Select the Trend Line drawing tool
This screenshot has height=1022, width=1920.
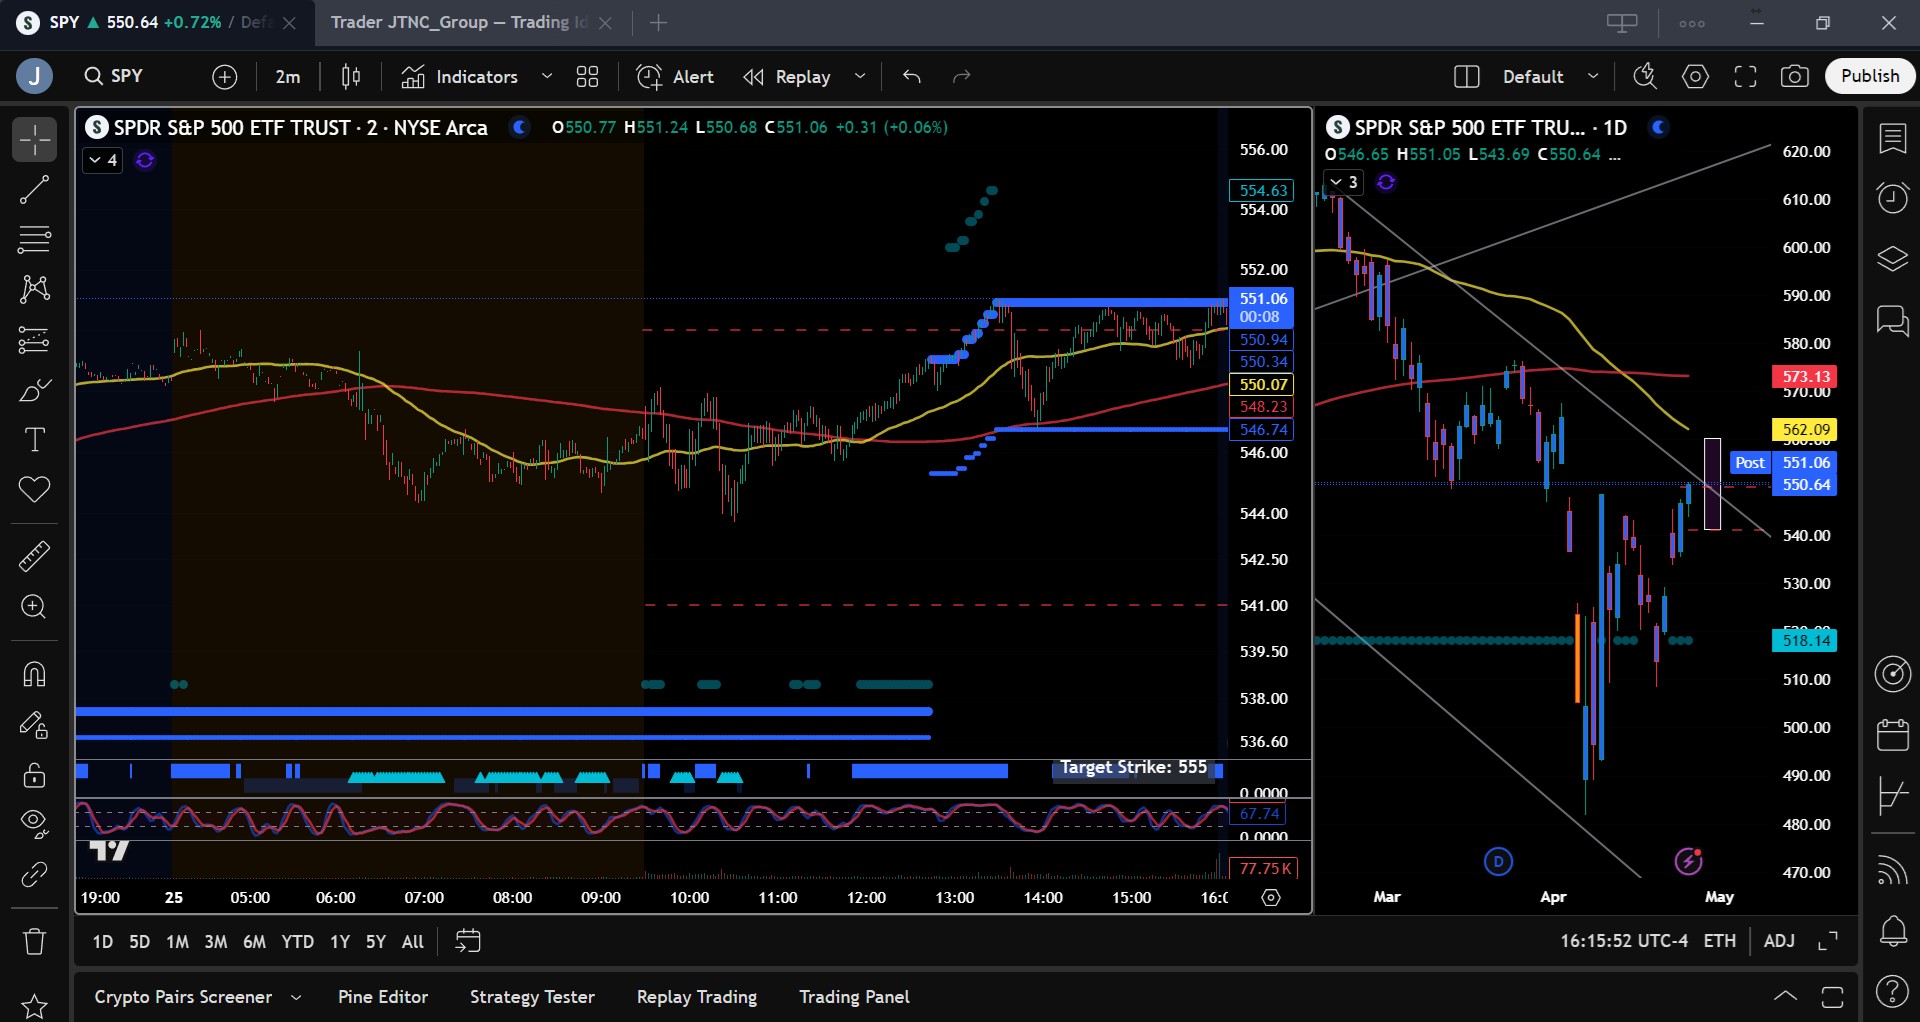34,189
